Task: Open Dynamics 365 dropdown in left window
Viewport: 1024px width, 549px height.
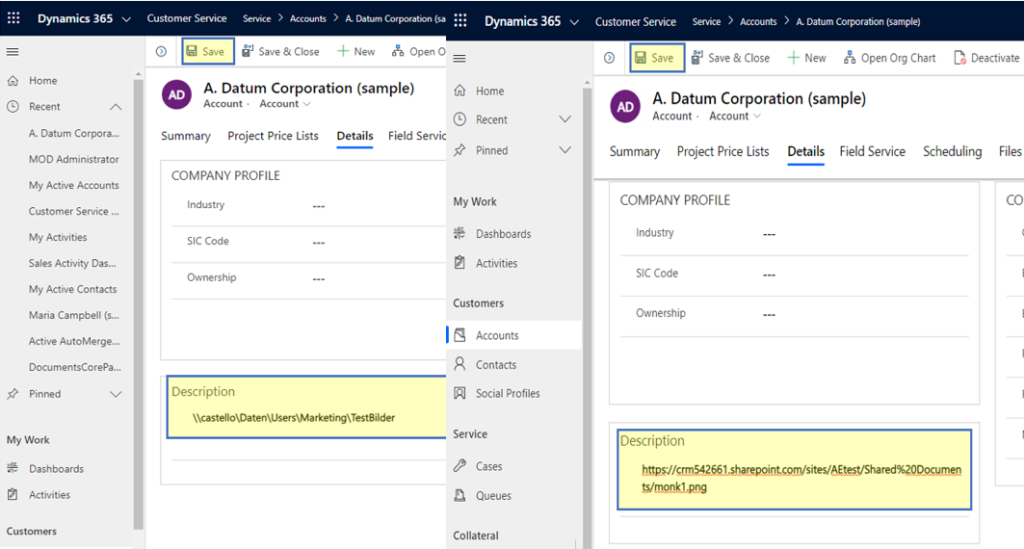Action: 127,19
